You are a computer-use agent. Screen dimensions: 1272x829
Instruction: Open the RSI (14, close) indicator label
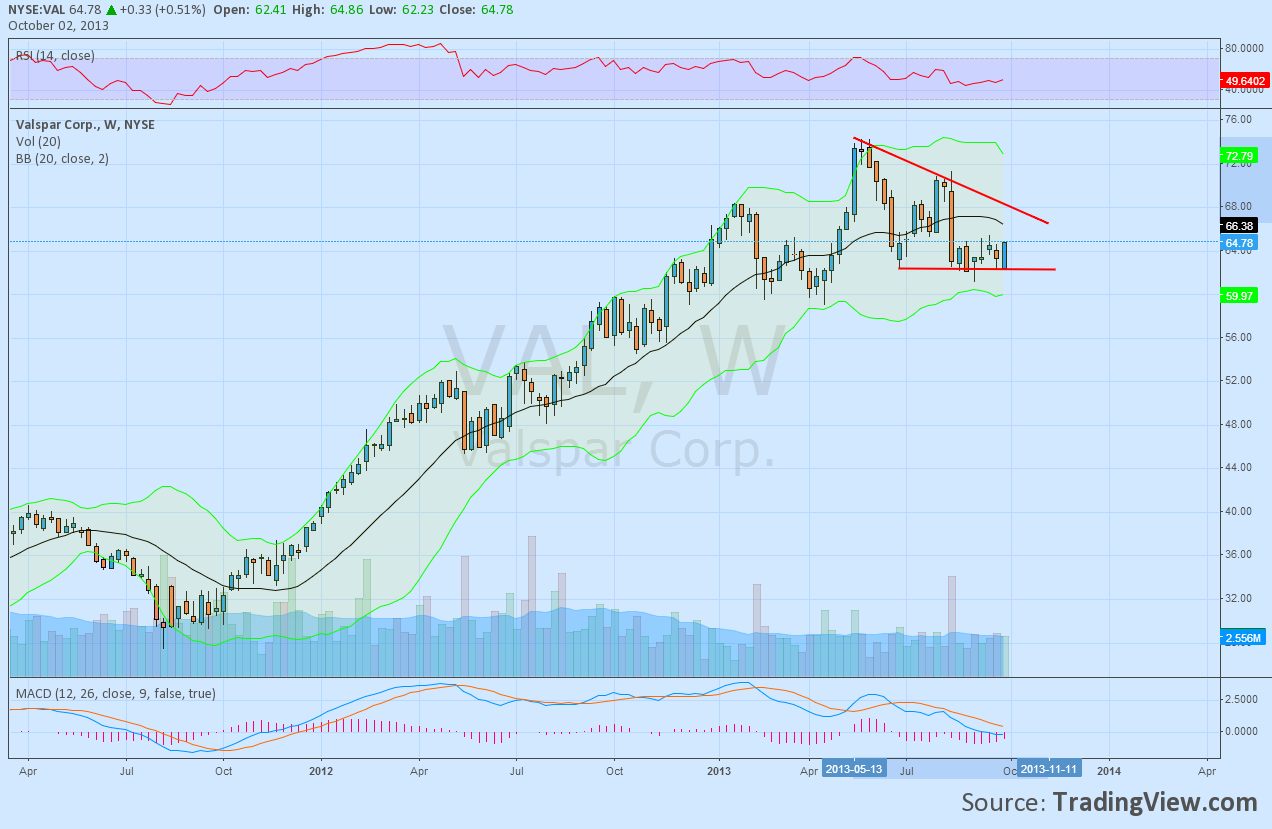pos(55,56)
